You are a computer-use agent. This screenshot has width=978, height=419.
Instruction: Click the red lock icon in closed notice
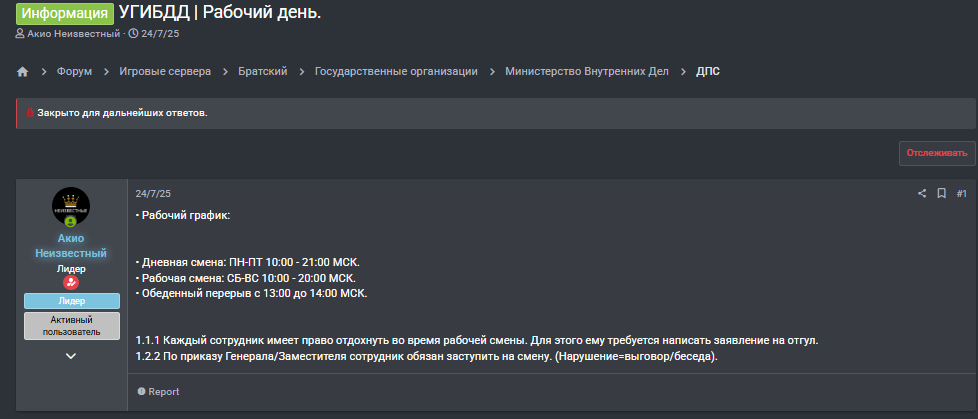click(x=29, y=113)
